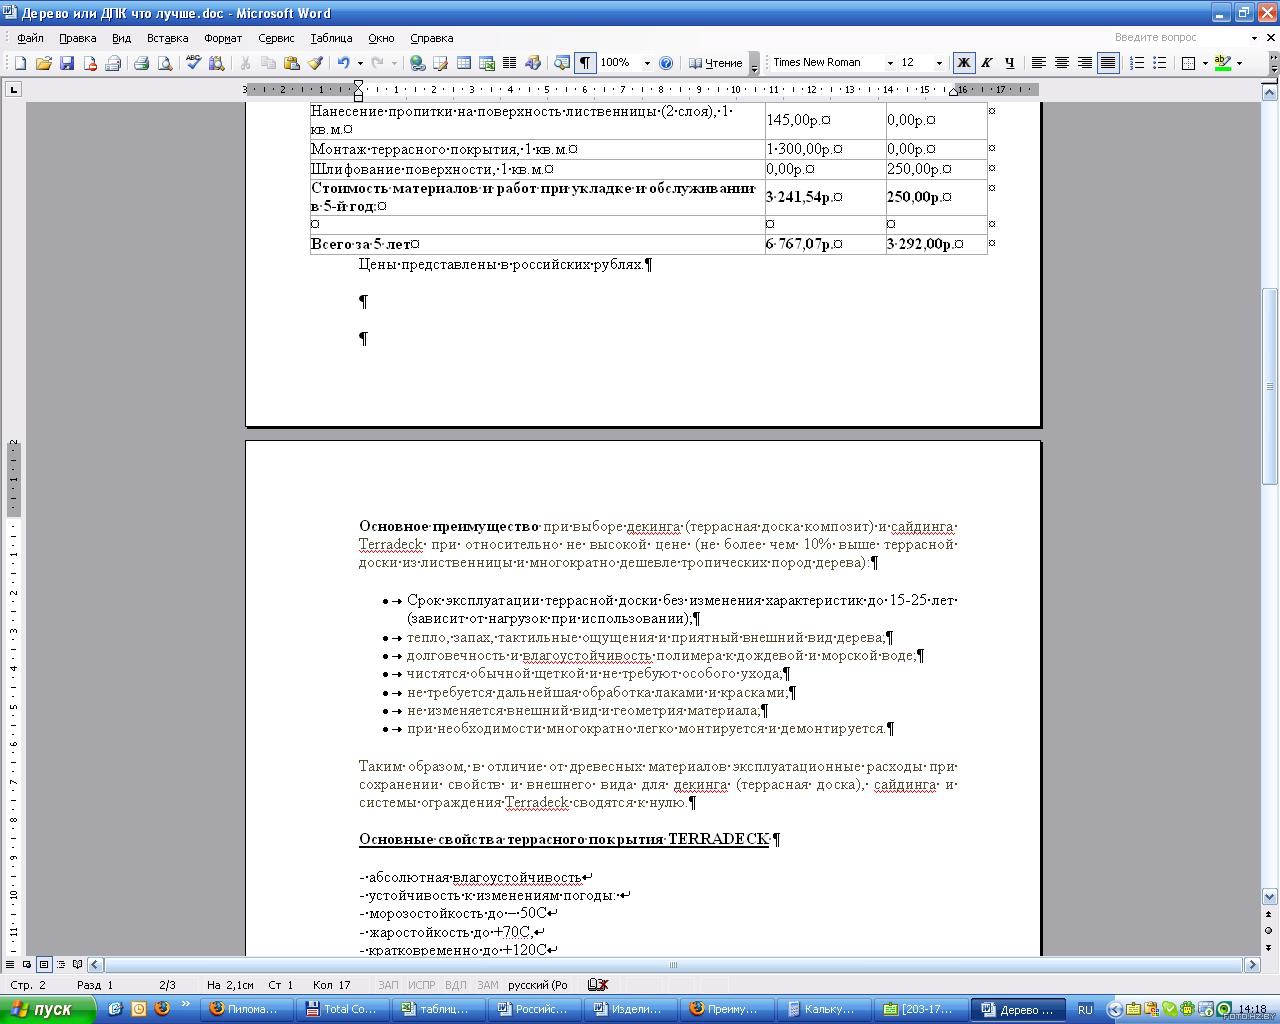Click the next page browse button
Viewport: 1280px width, 1024px height.
[1270, 948]
